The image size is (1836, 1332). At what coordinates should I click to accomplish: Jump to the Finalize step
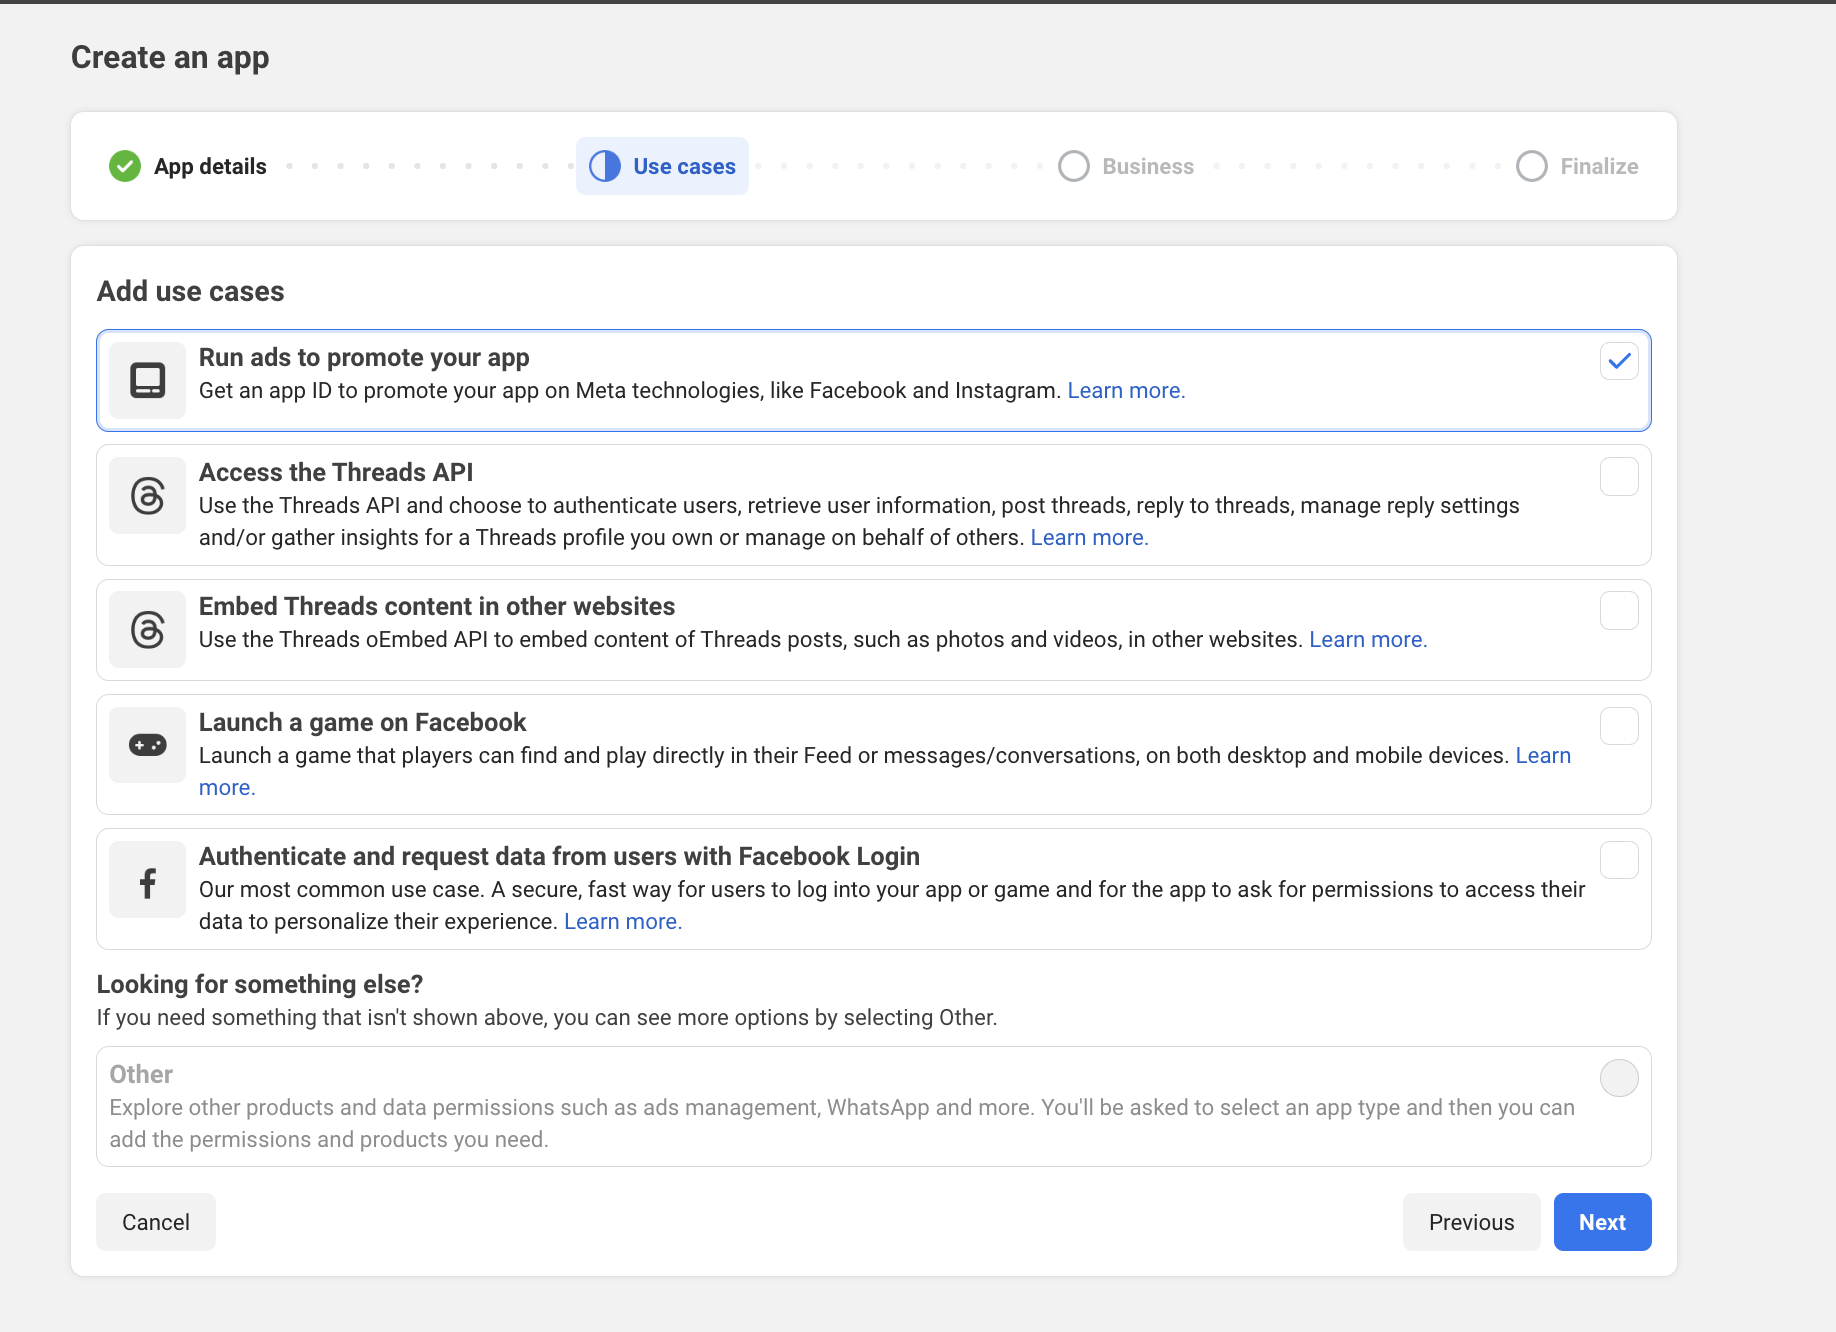point(1577,166)
